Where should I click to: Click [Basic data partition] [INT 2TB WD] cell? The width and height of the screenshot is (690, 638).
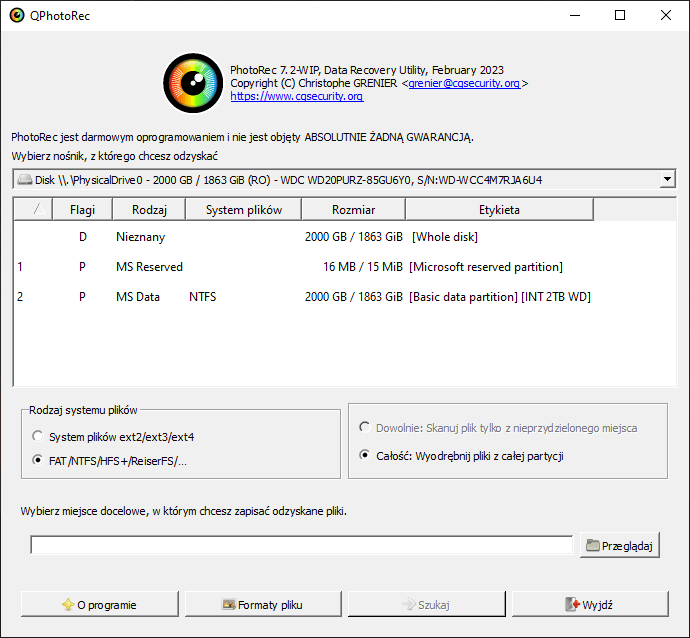500,297
